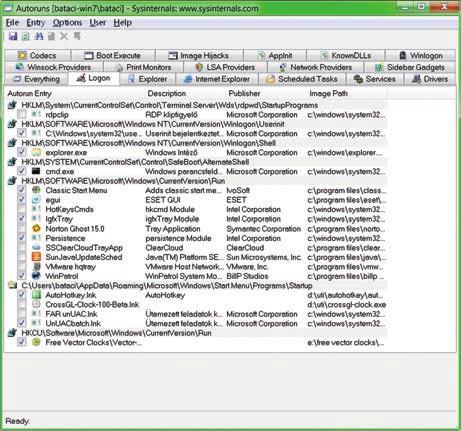Click the Find binoculars toolbar icon
Screen dimensions: 461x431
click(39, 36)
